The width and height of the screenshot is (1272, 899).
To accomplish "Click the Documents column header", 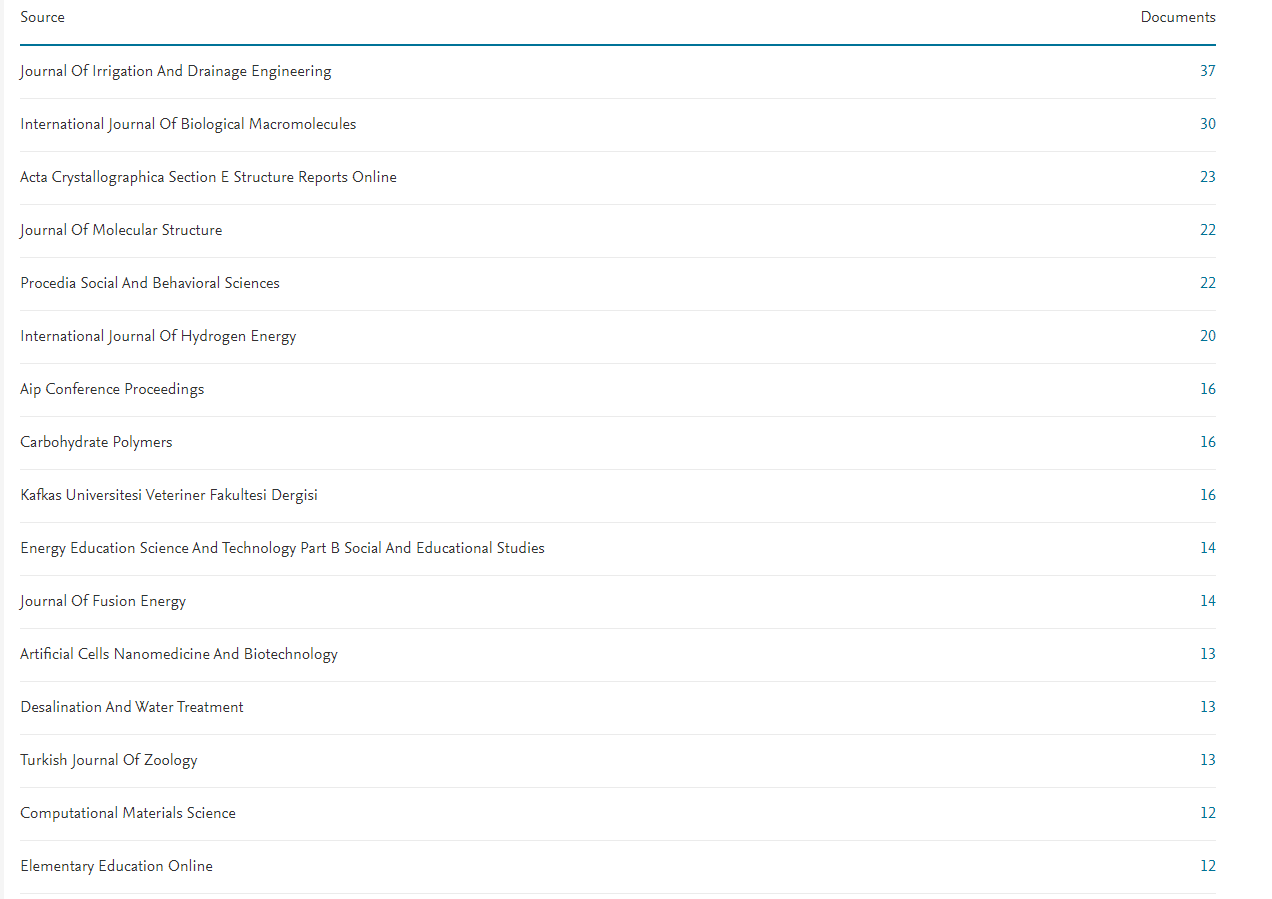I will click(x=1177, y=17).
